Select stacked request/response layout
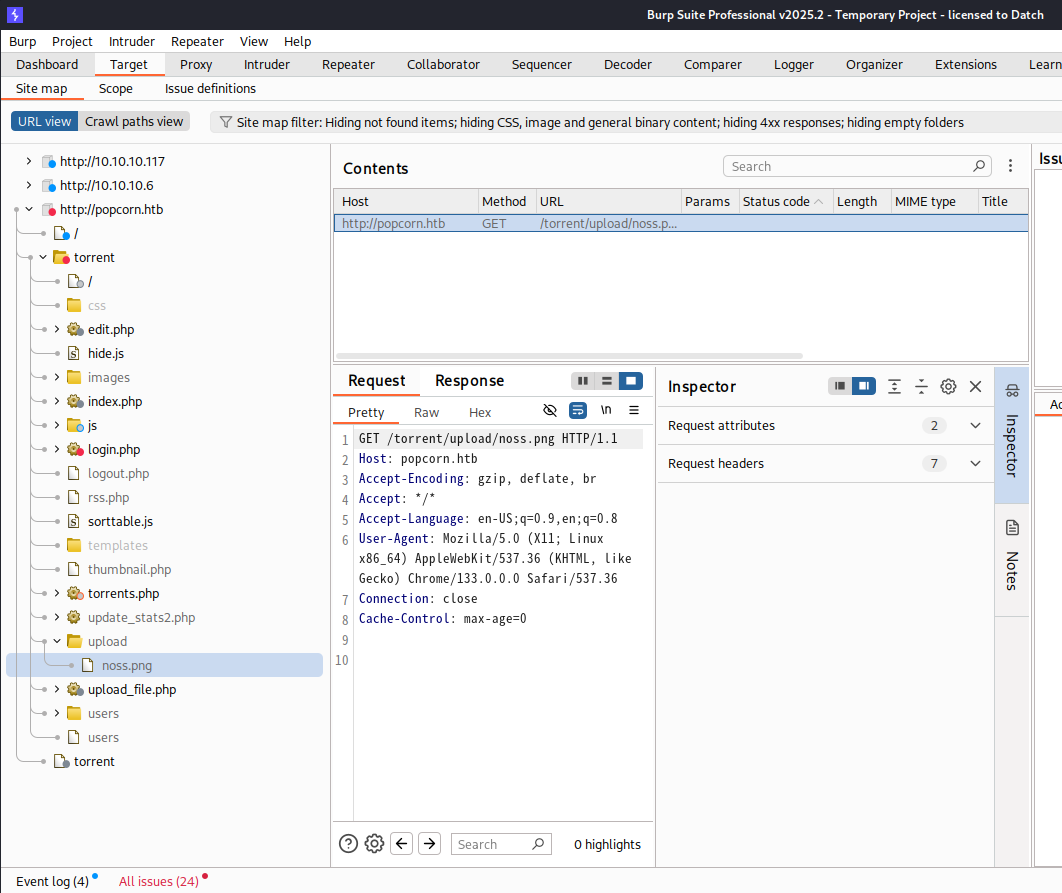 tap(607, 381)
